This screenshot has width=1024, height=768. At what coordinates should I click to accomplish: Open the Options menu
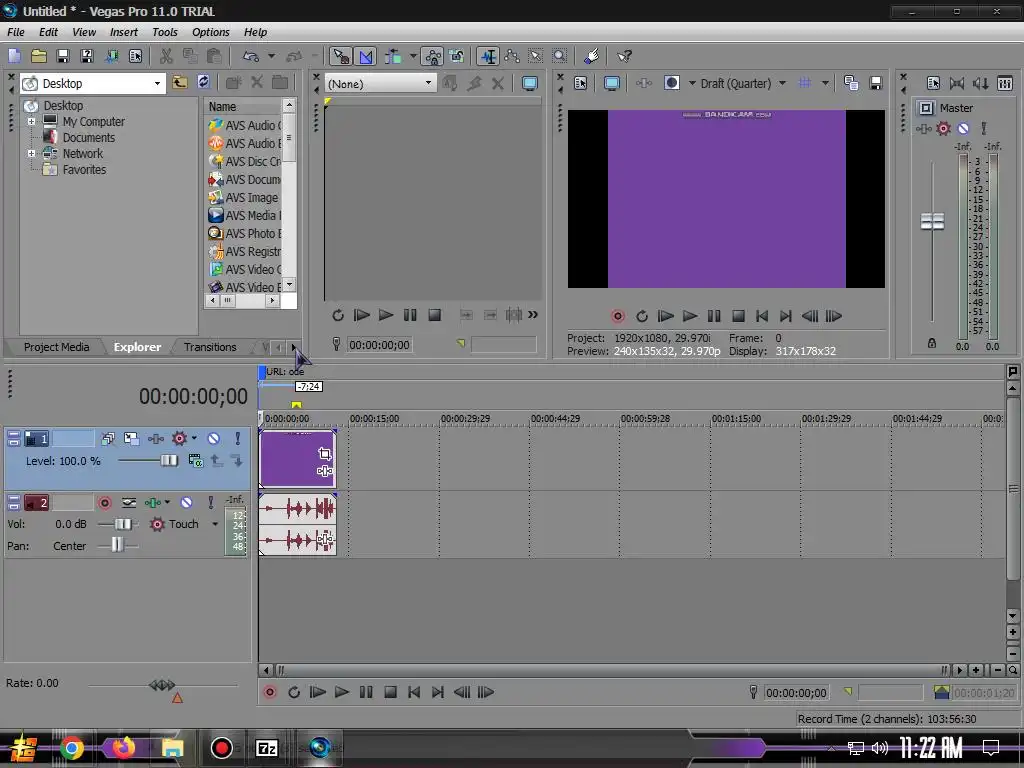click(x=210, y=32)
